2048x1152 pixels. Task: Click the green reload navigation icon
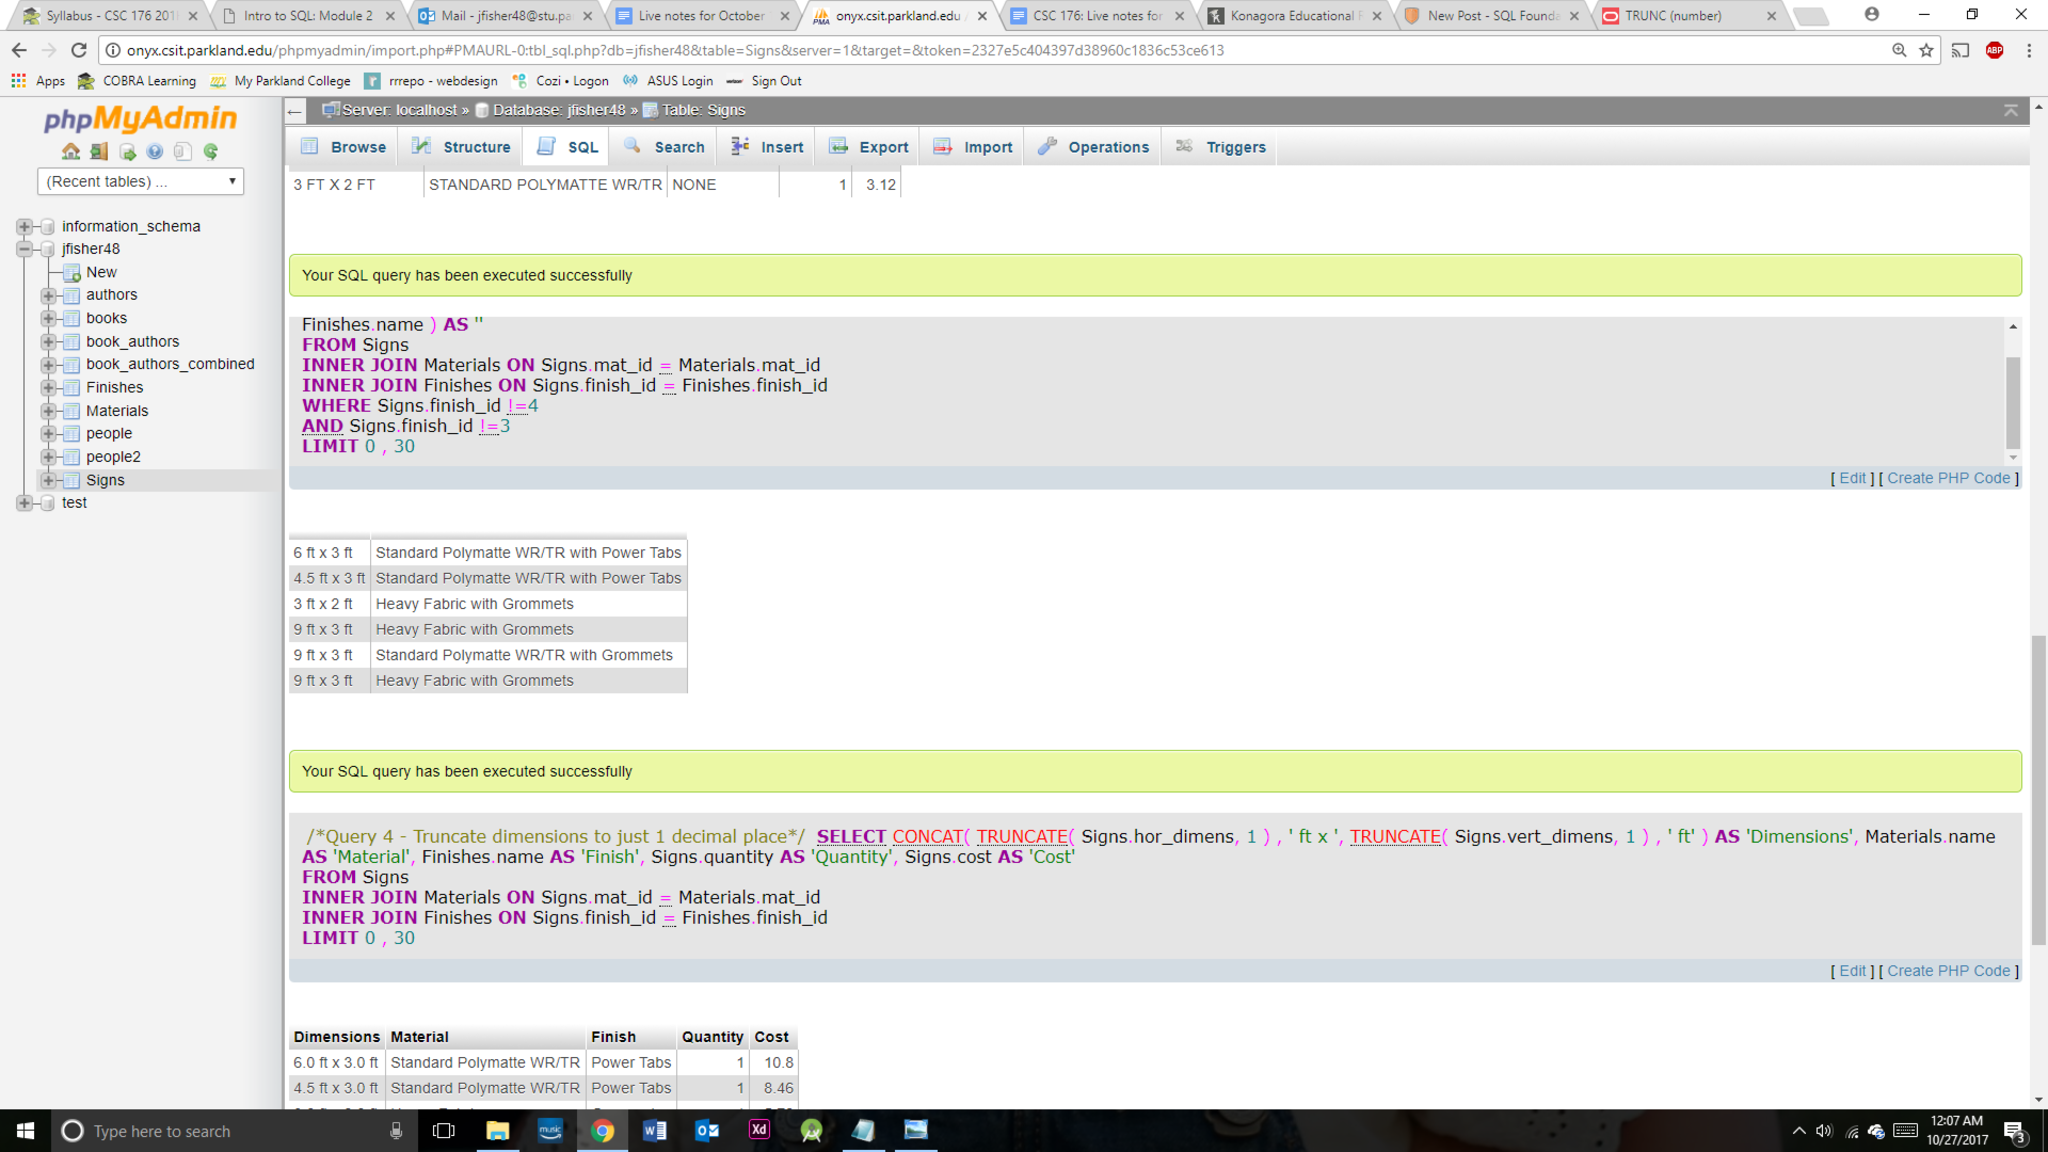(x=211, y=152)
